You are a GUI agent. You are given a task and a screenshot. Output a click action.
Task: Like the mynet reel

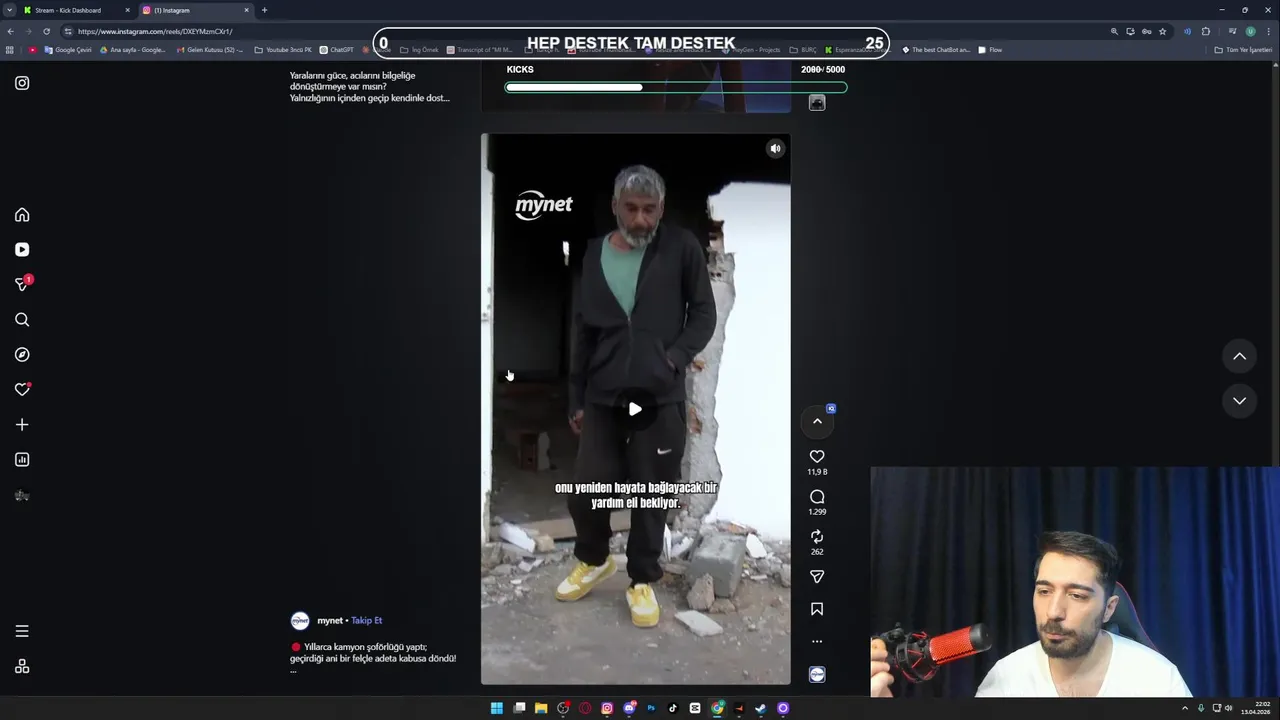pos(817,457)
